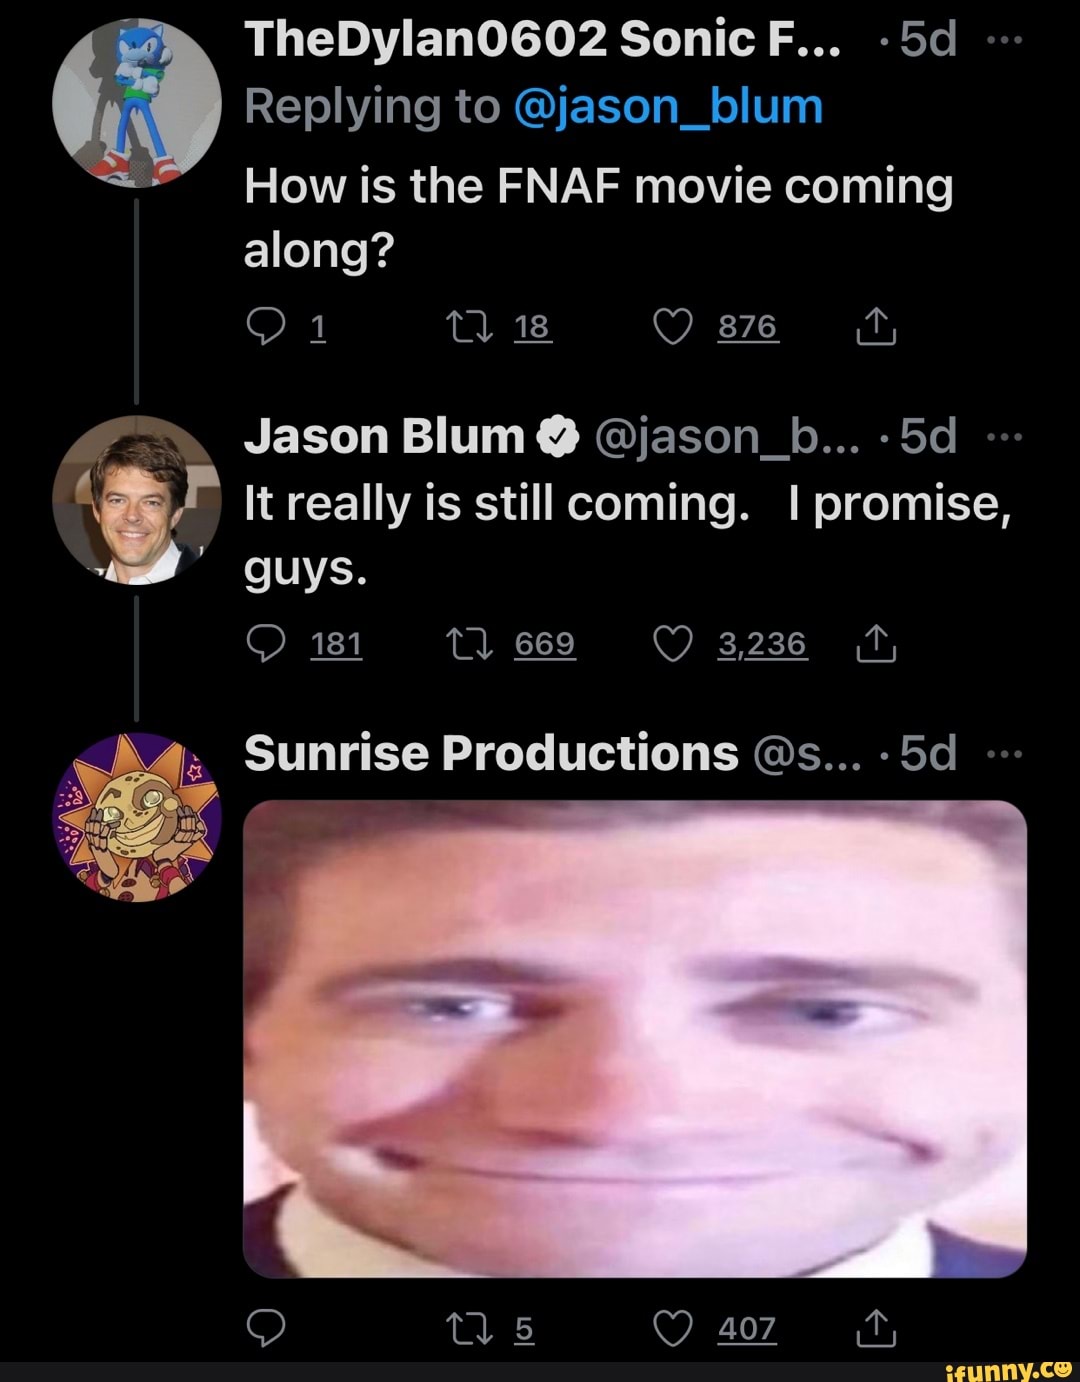View the stretched face image attachment

point(635,1038)
